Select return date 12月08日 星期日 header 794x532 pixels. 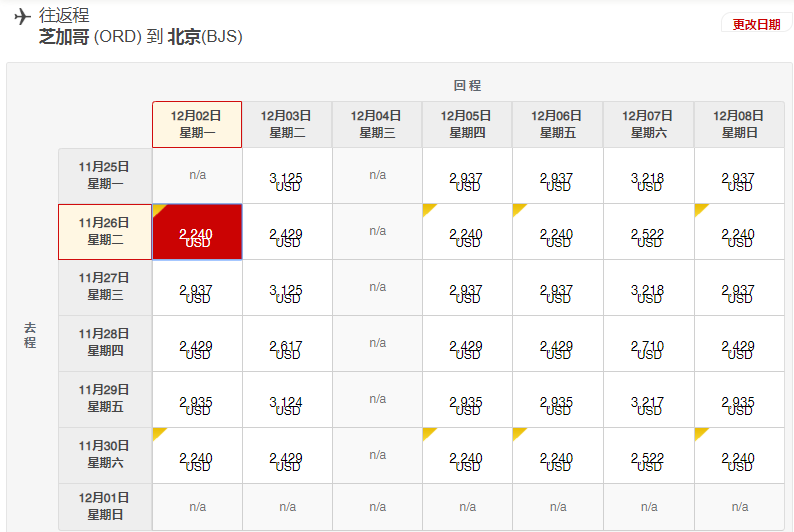pos(739,125)
